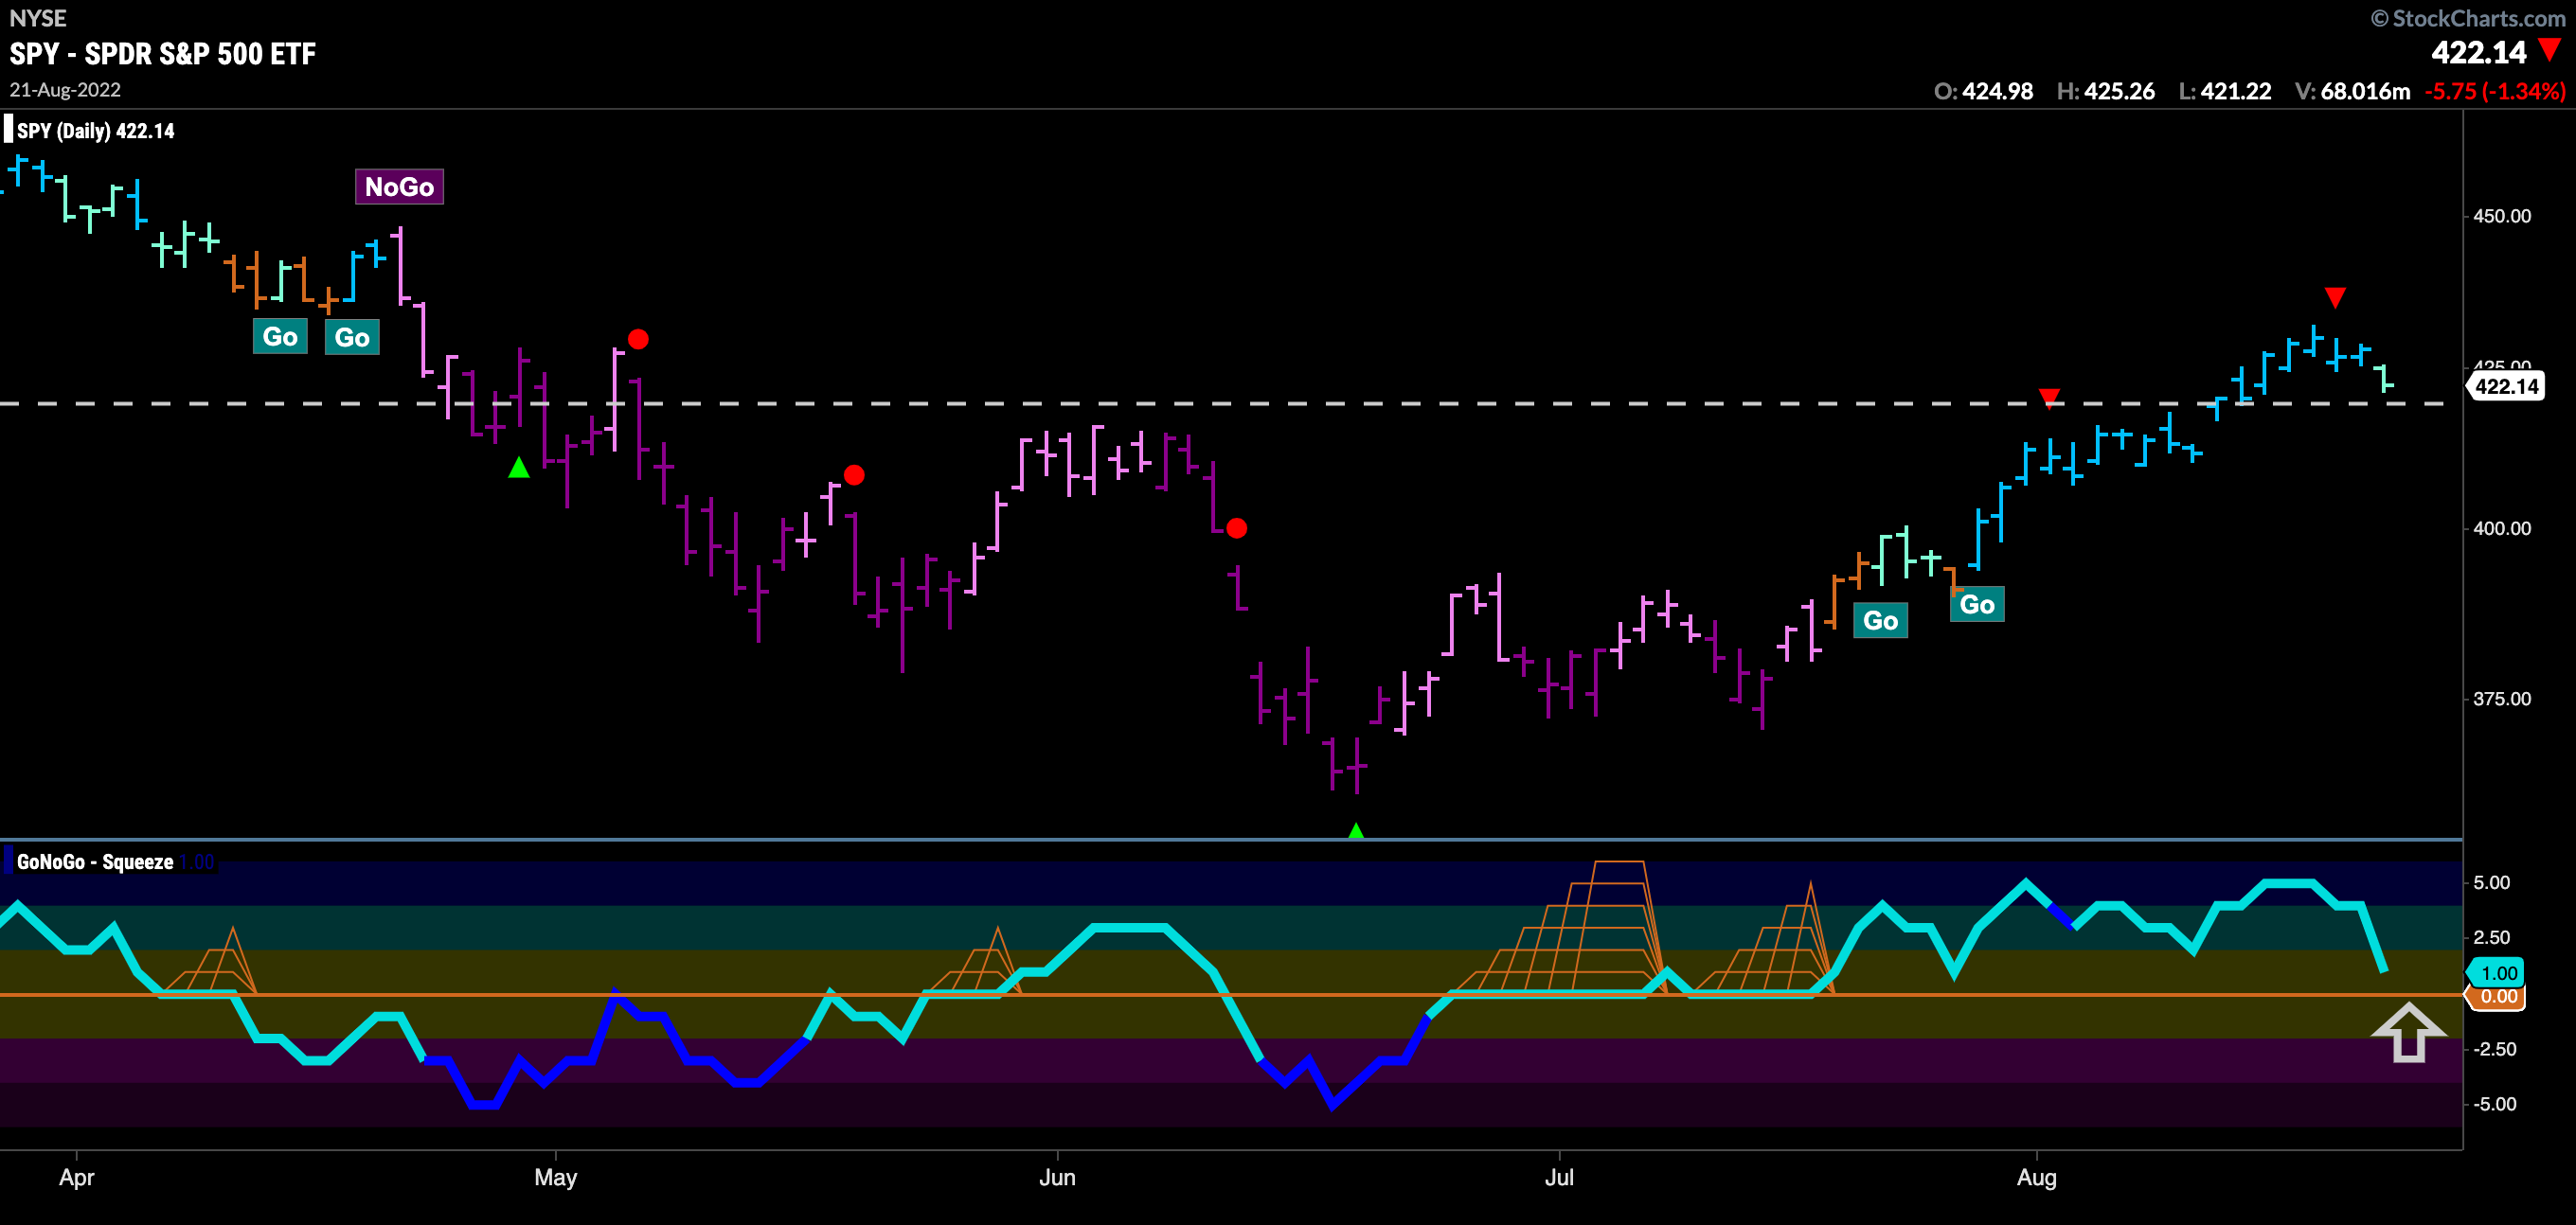The height and width of the screenshot is (1225, 2576).
Task: Click the red down triangle above the mid-August high
Action: click(x=2335, y=297)
